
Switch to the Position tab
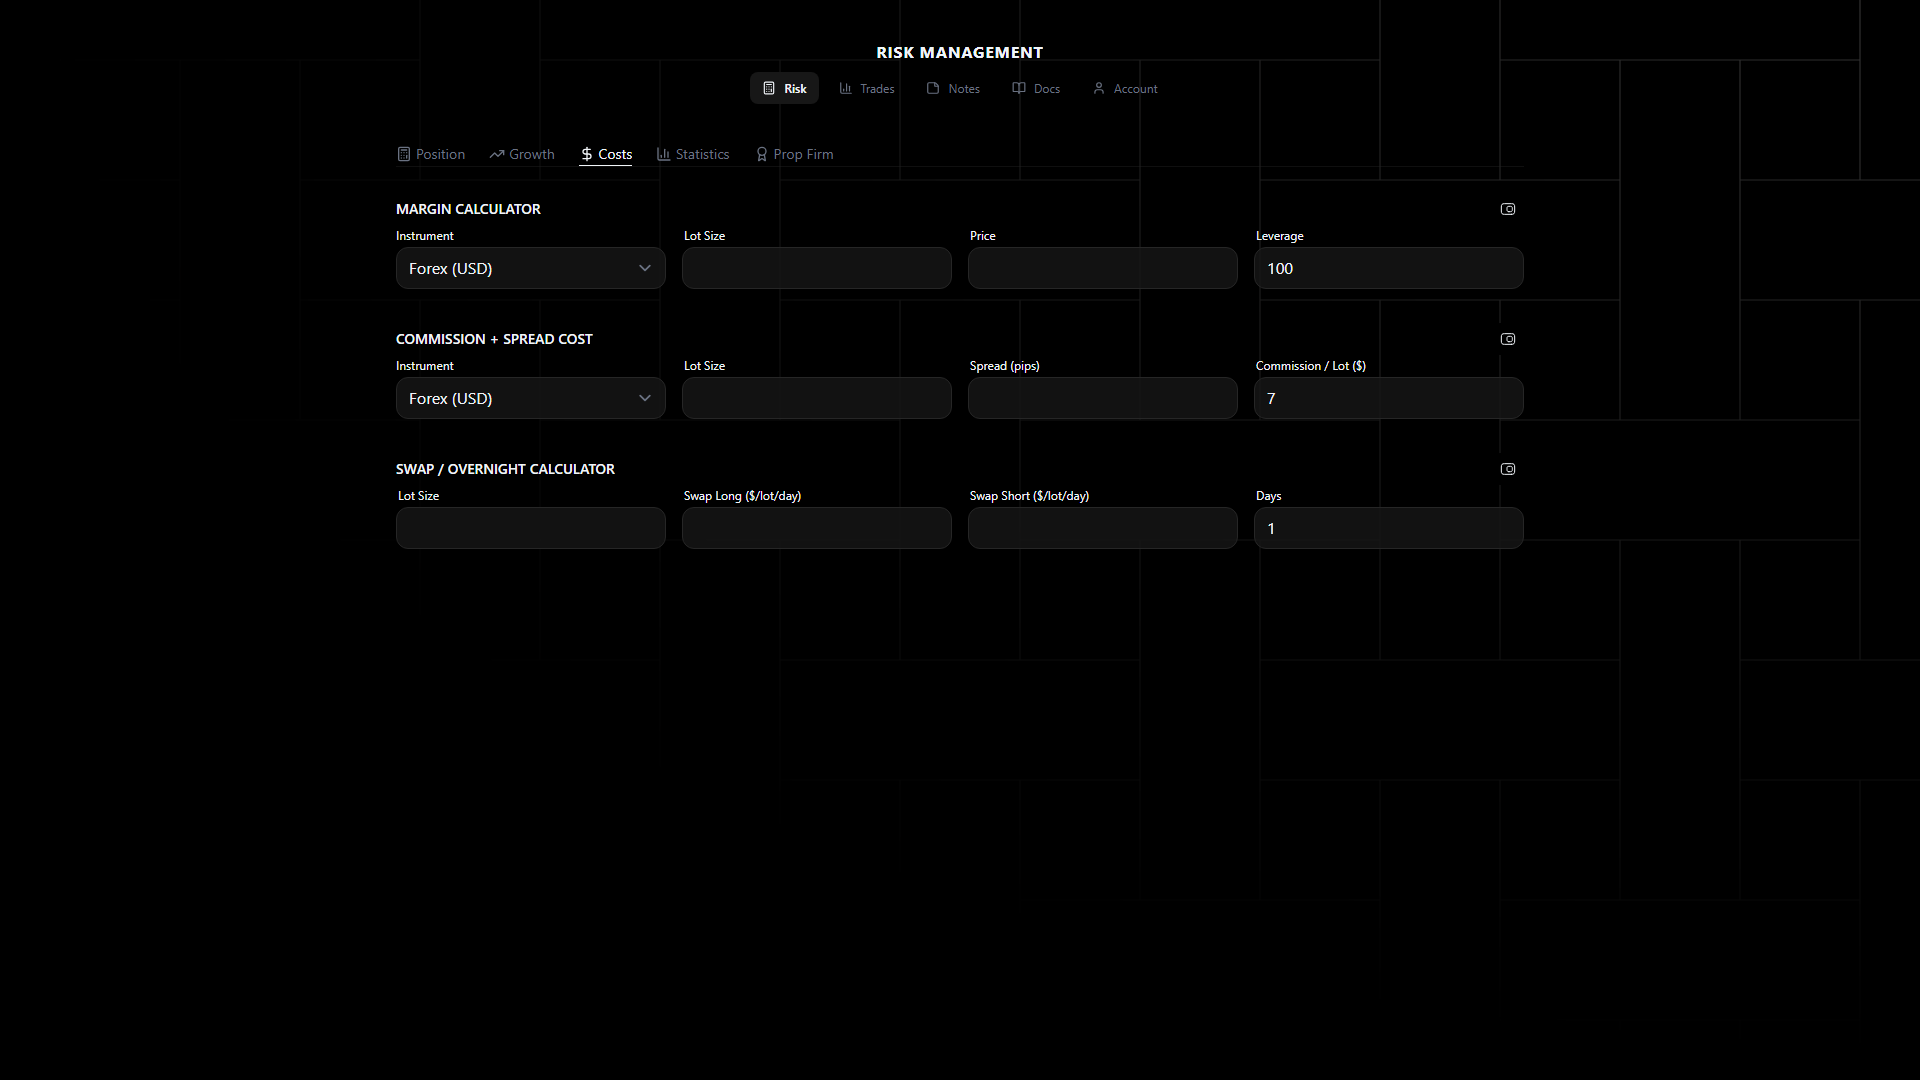431,154
